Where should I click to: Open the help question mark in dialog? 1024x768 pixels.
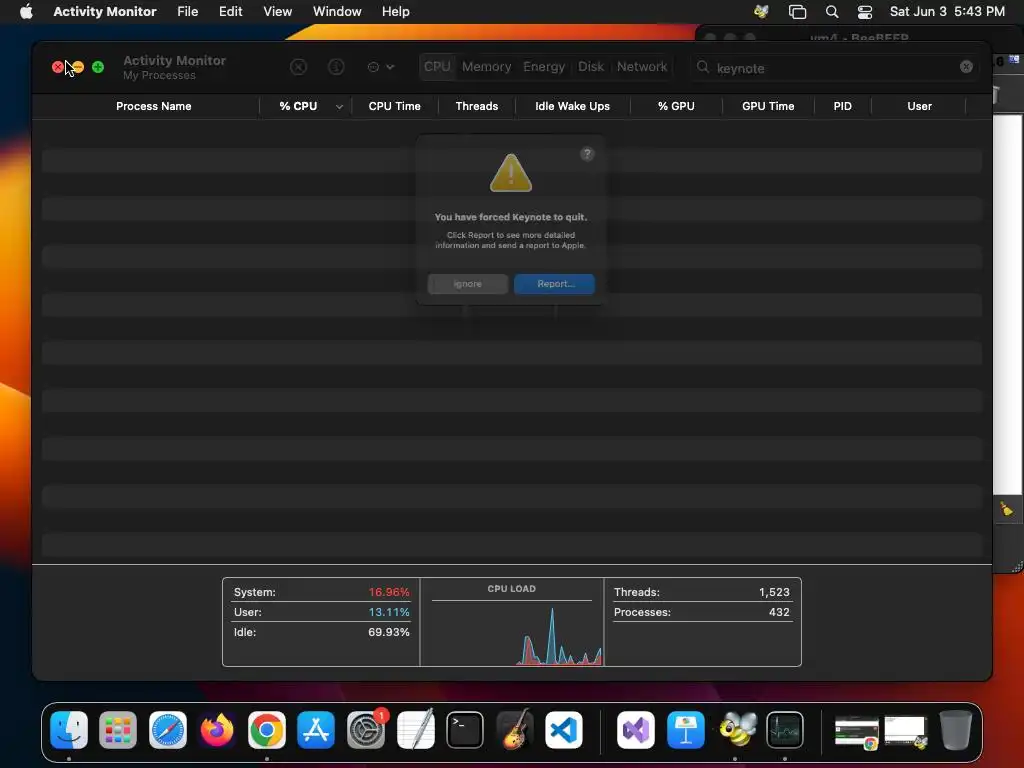tap(587, 154)
